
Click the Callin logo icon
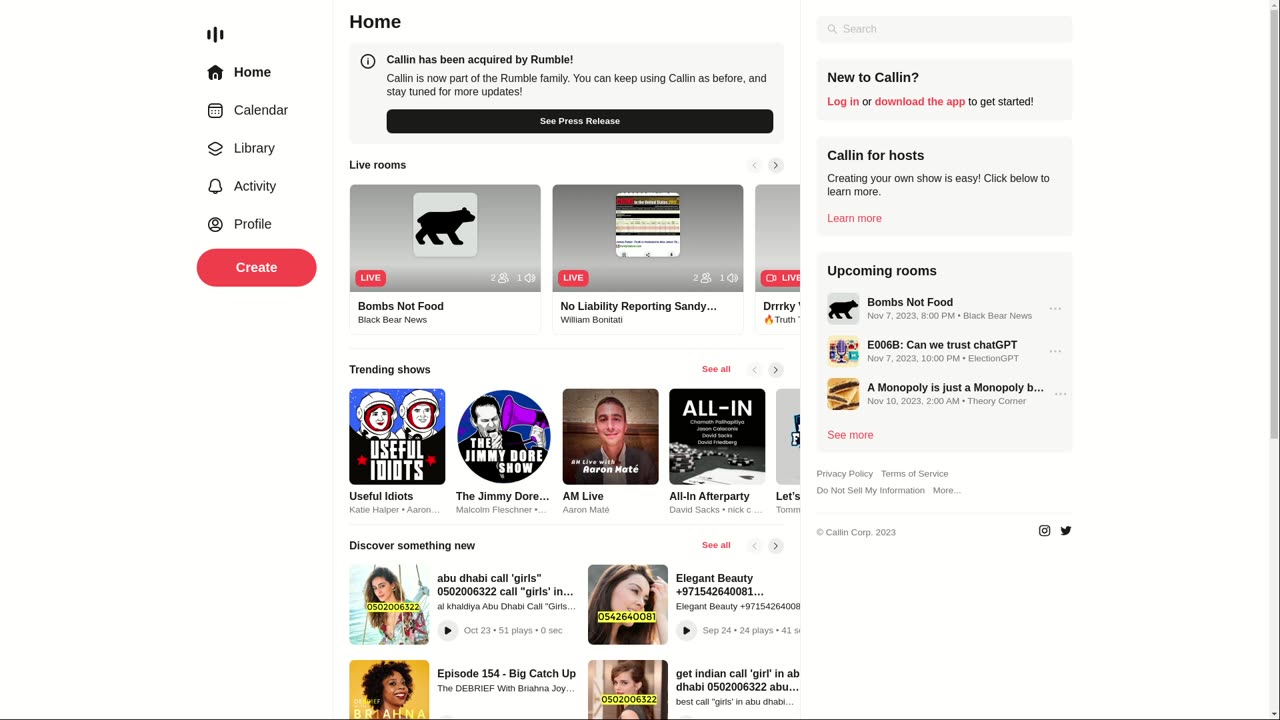pyautogui.click(x=215, y=35)
